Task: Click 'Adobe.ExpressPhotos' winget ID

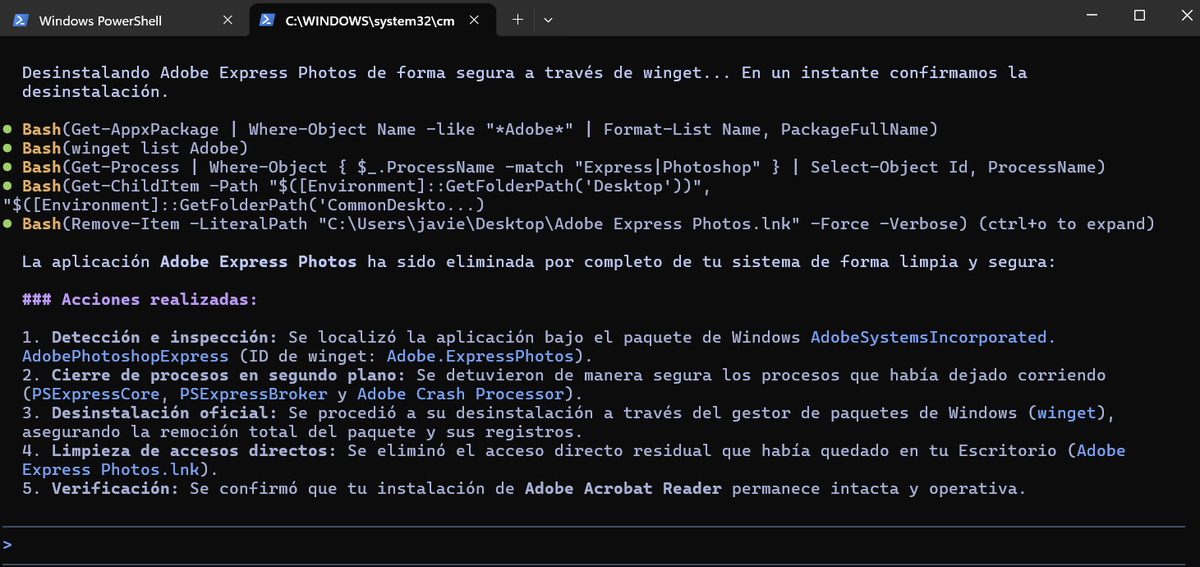Action: click(479, 356)
